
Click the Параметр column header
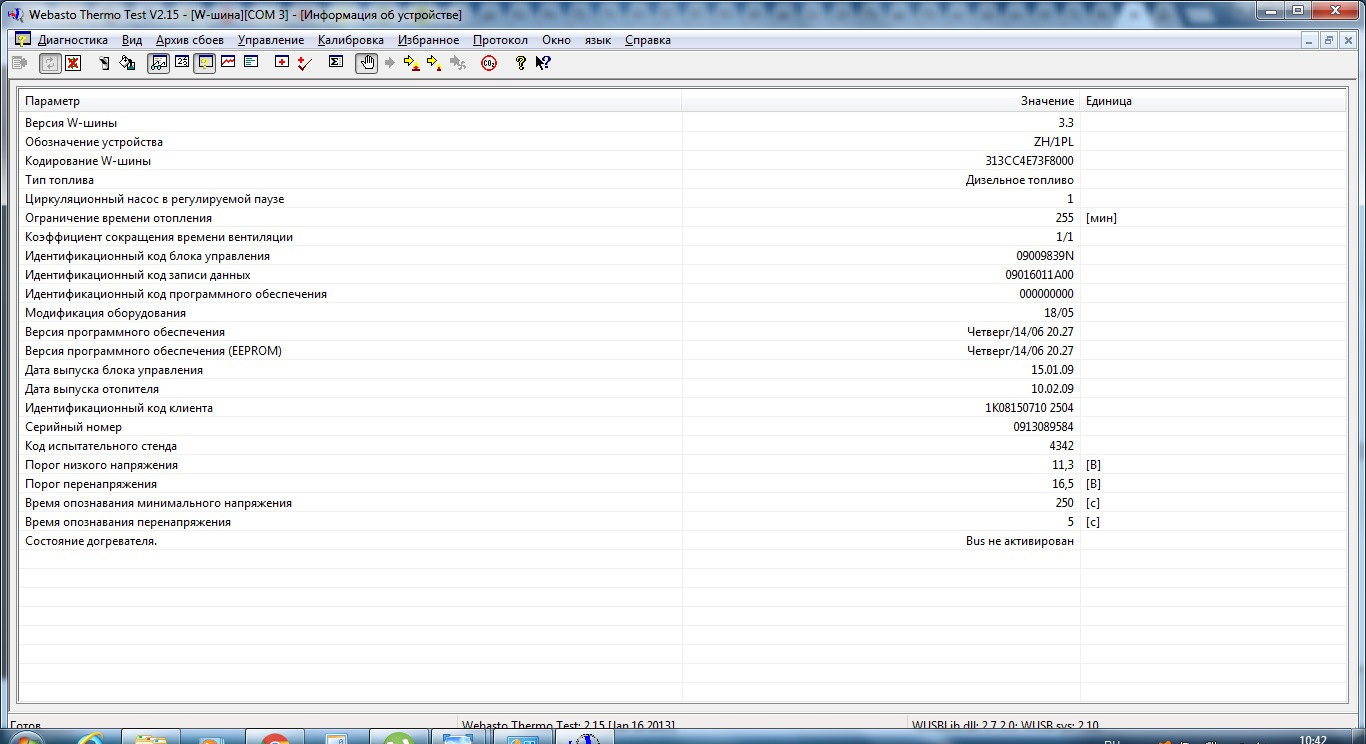coord(351,101)
